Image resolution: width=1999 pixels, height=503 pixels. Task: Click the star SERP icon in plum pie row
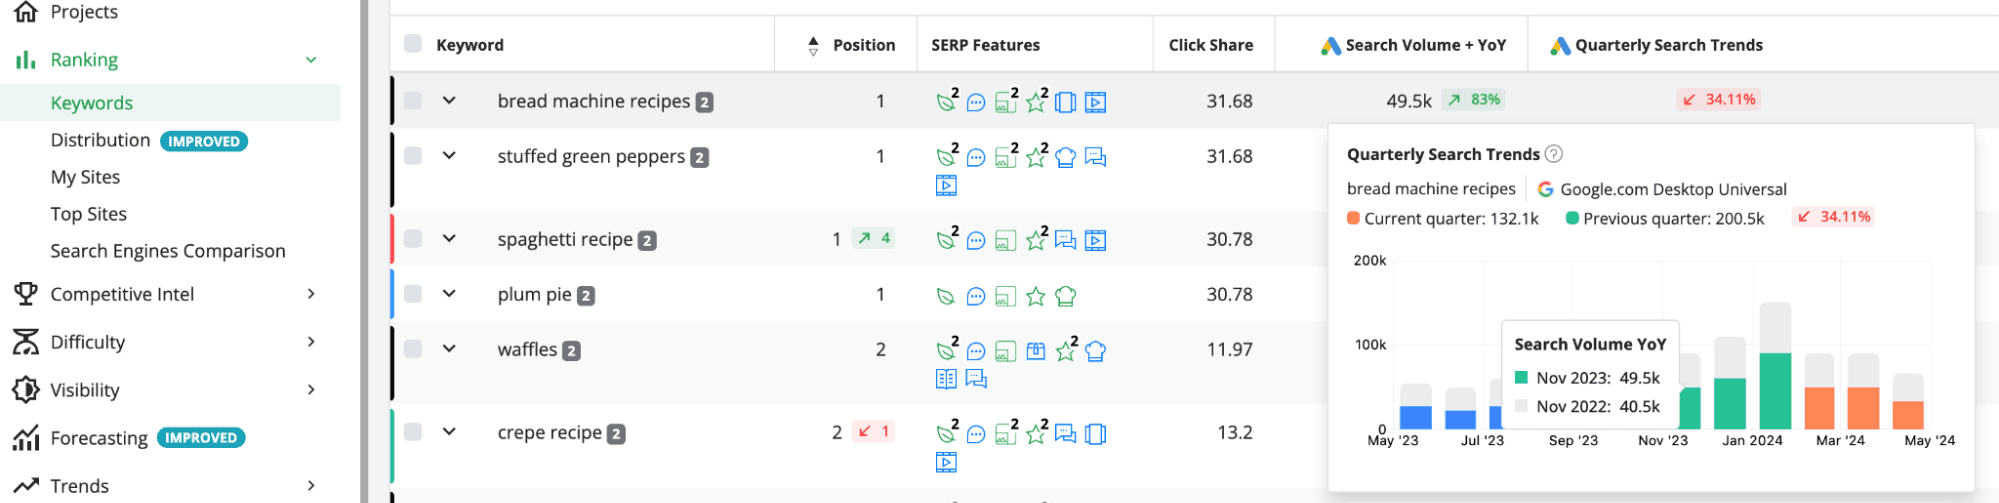click(1036, 296)
